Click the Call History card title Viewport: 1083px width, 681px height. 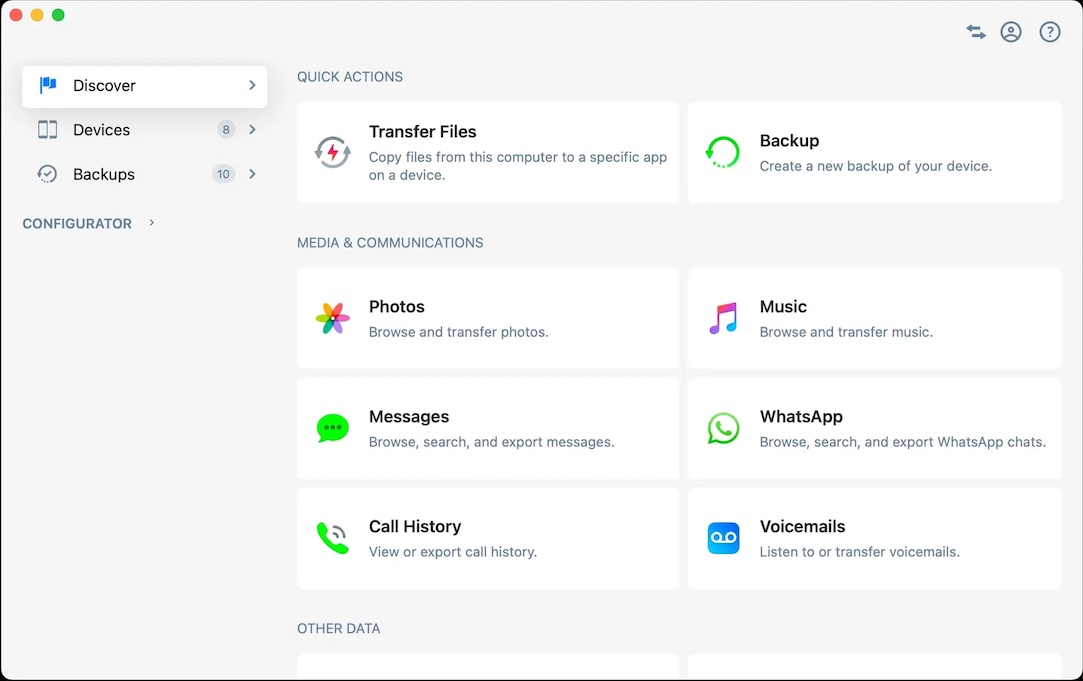(x=415, y=526)
